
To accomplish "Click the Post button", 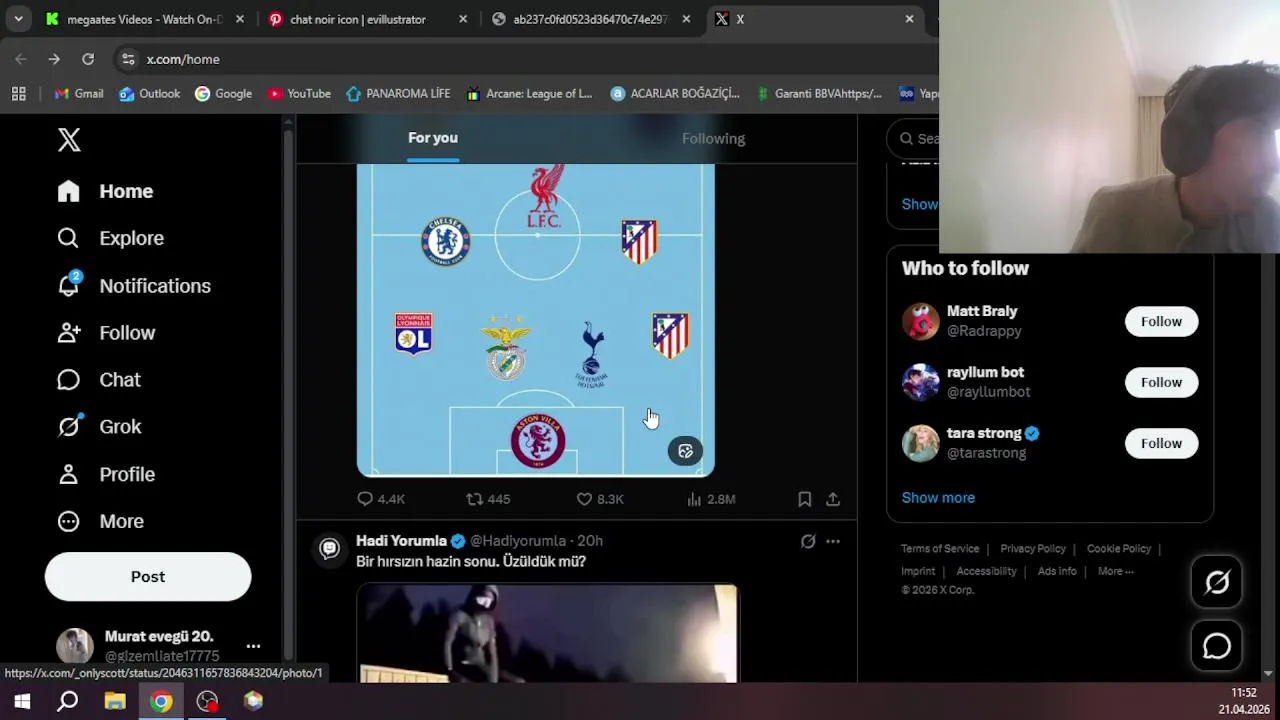I will coord(148,577).
